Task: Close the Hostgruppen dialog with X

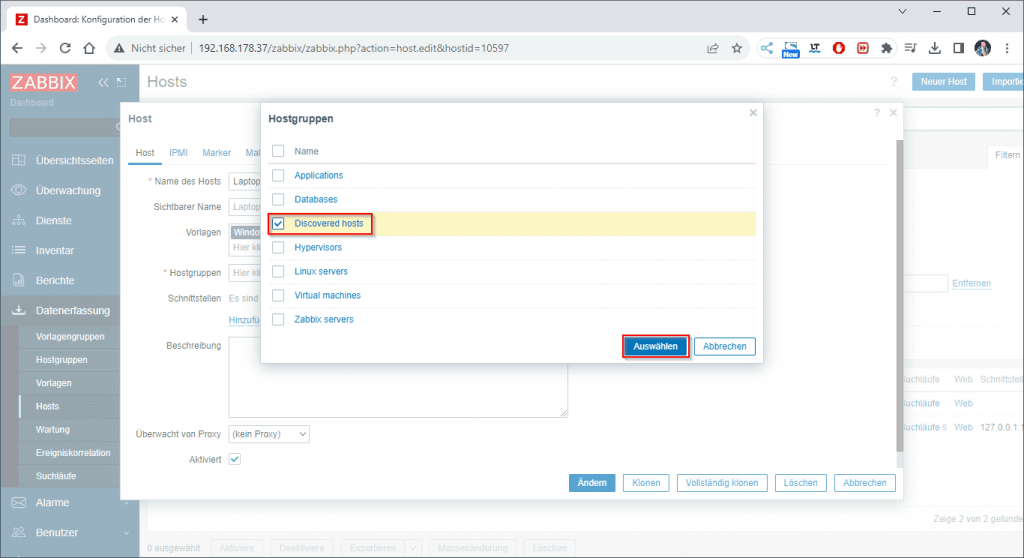Action: (753, 113)
